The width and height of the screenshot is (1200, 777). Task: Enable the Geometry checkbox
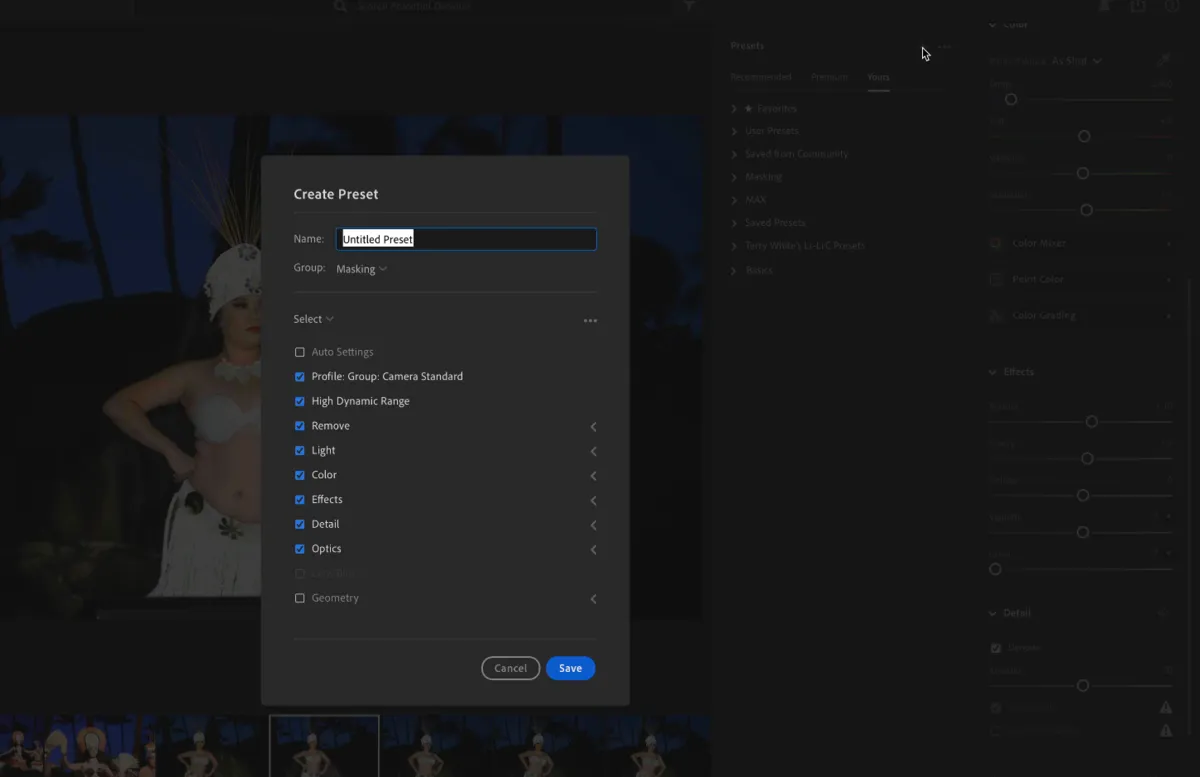click(299, 597)
